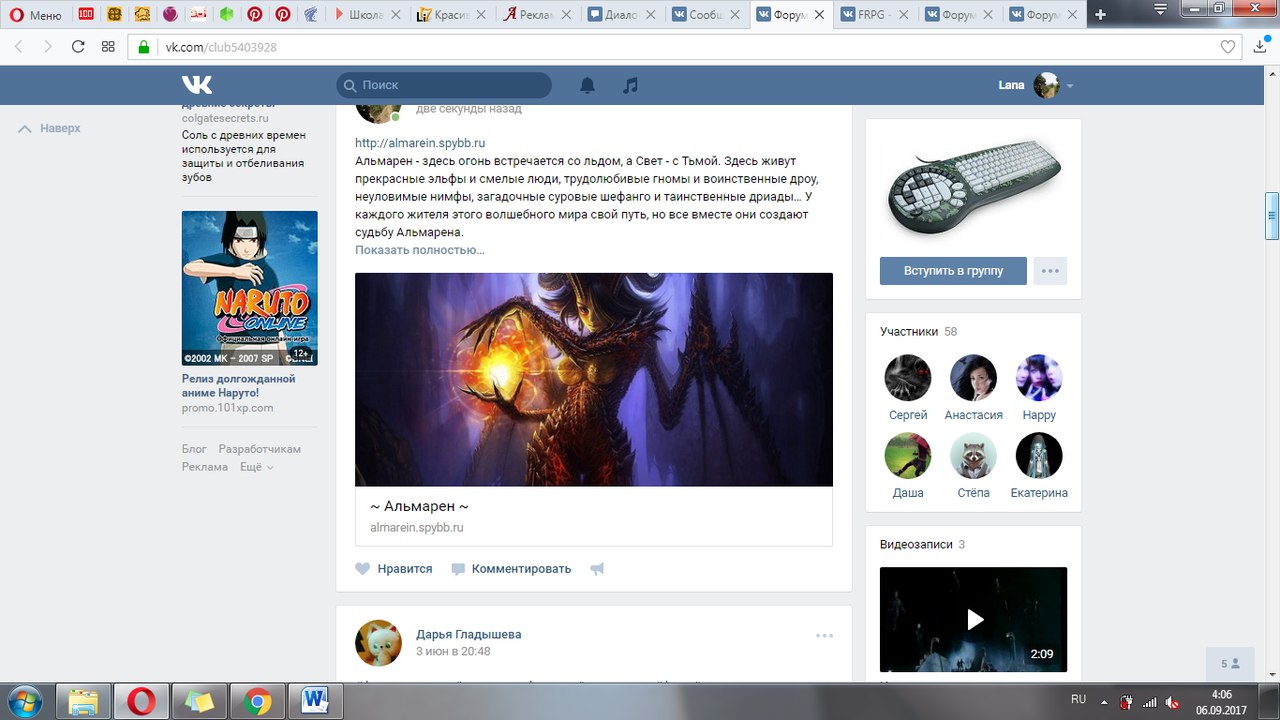
Task: Open the music note player icon
Action: point(630,86)
